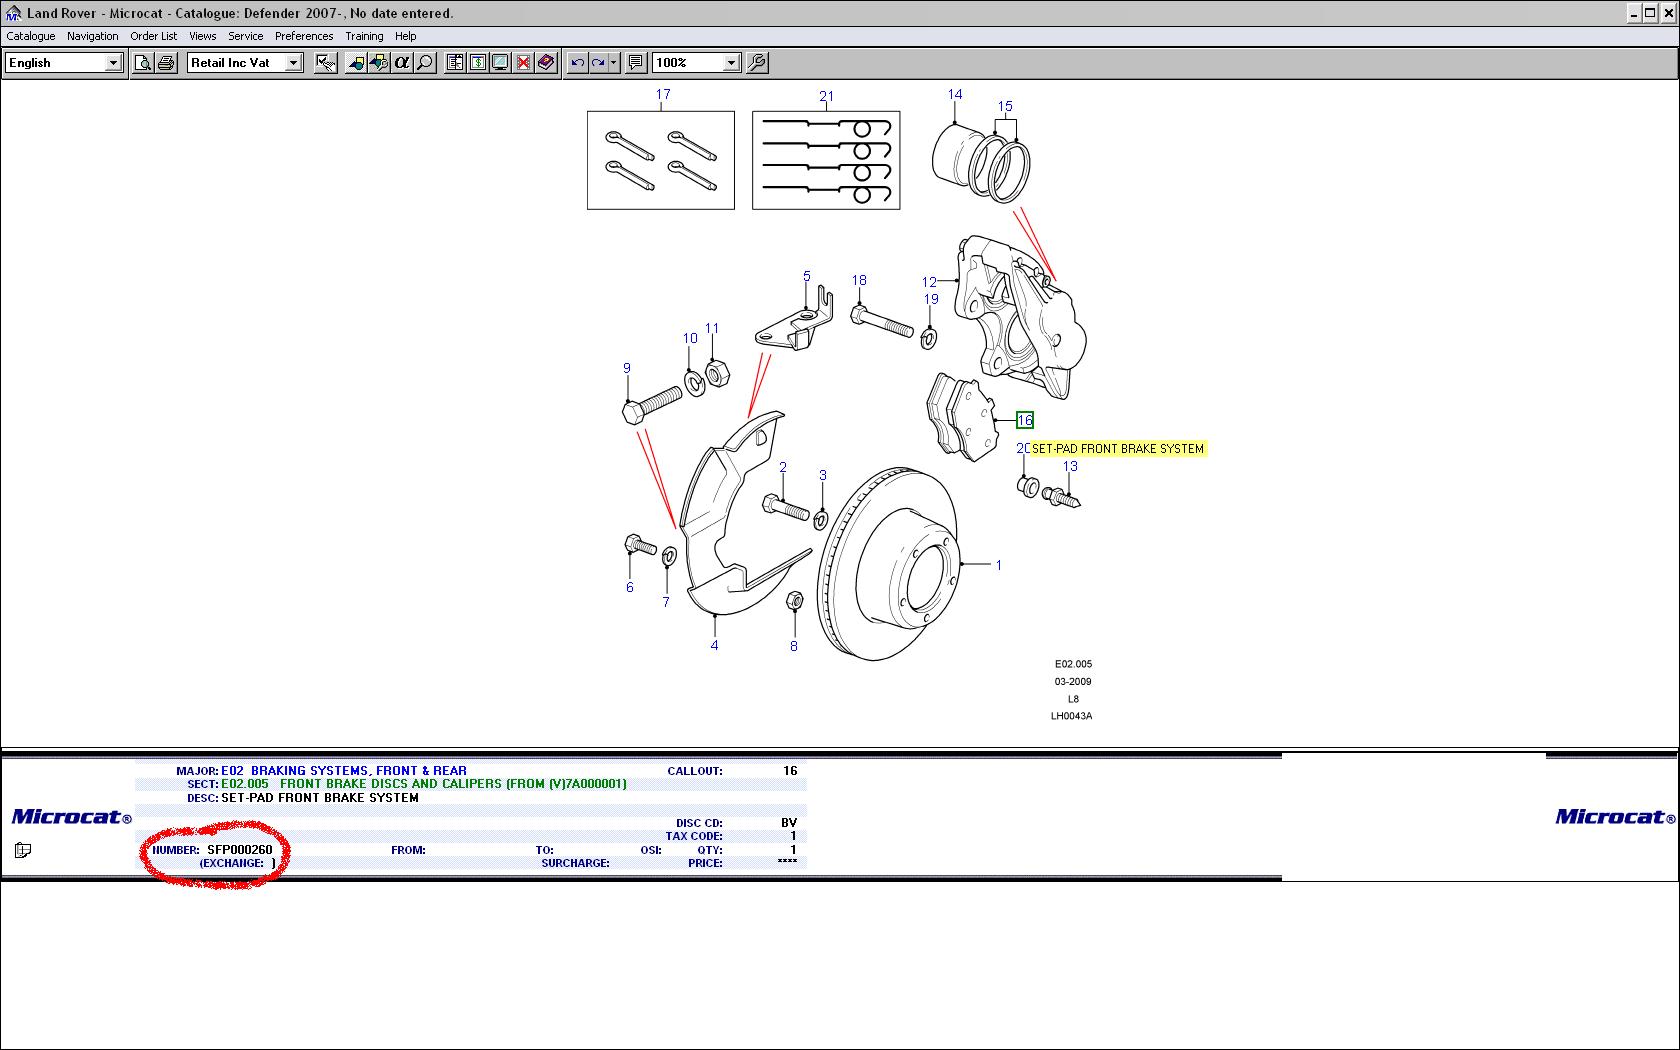Click the small notebook icon below Microcat logo
1680x1050 pixels.
point(23,850)
